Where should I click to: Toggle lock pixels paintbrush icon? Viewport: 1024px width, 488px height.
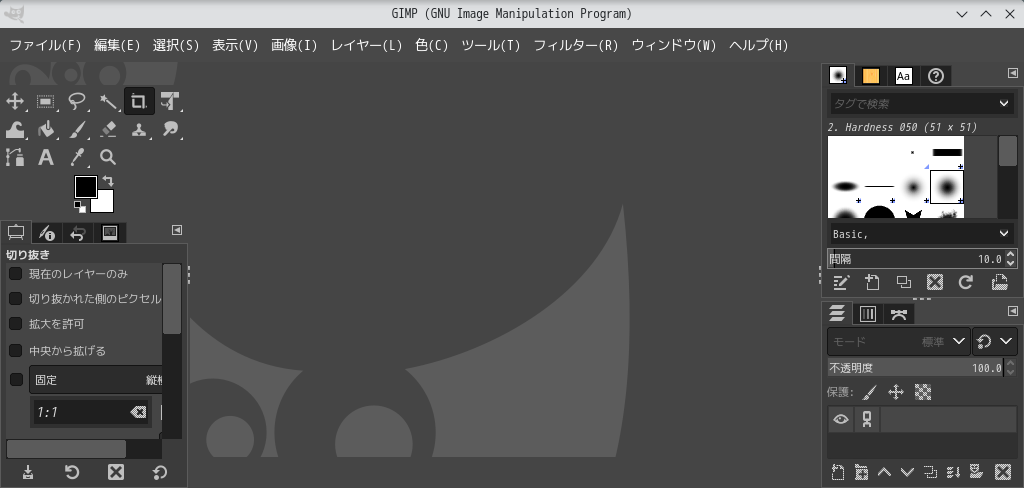[869, 392]
